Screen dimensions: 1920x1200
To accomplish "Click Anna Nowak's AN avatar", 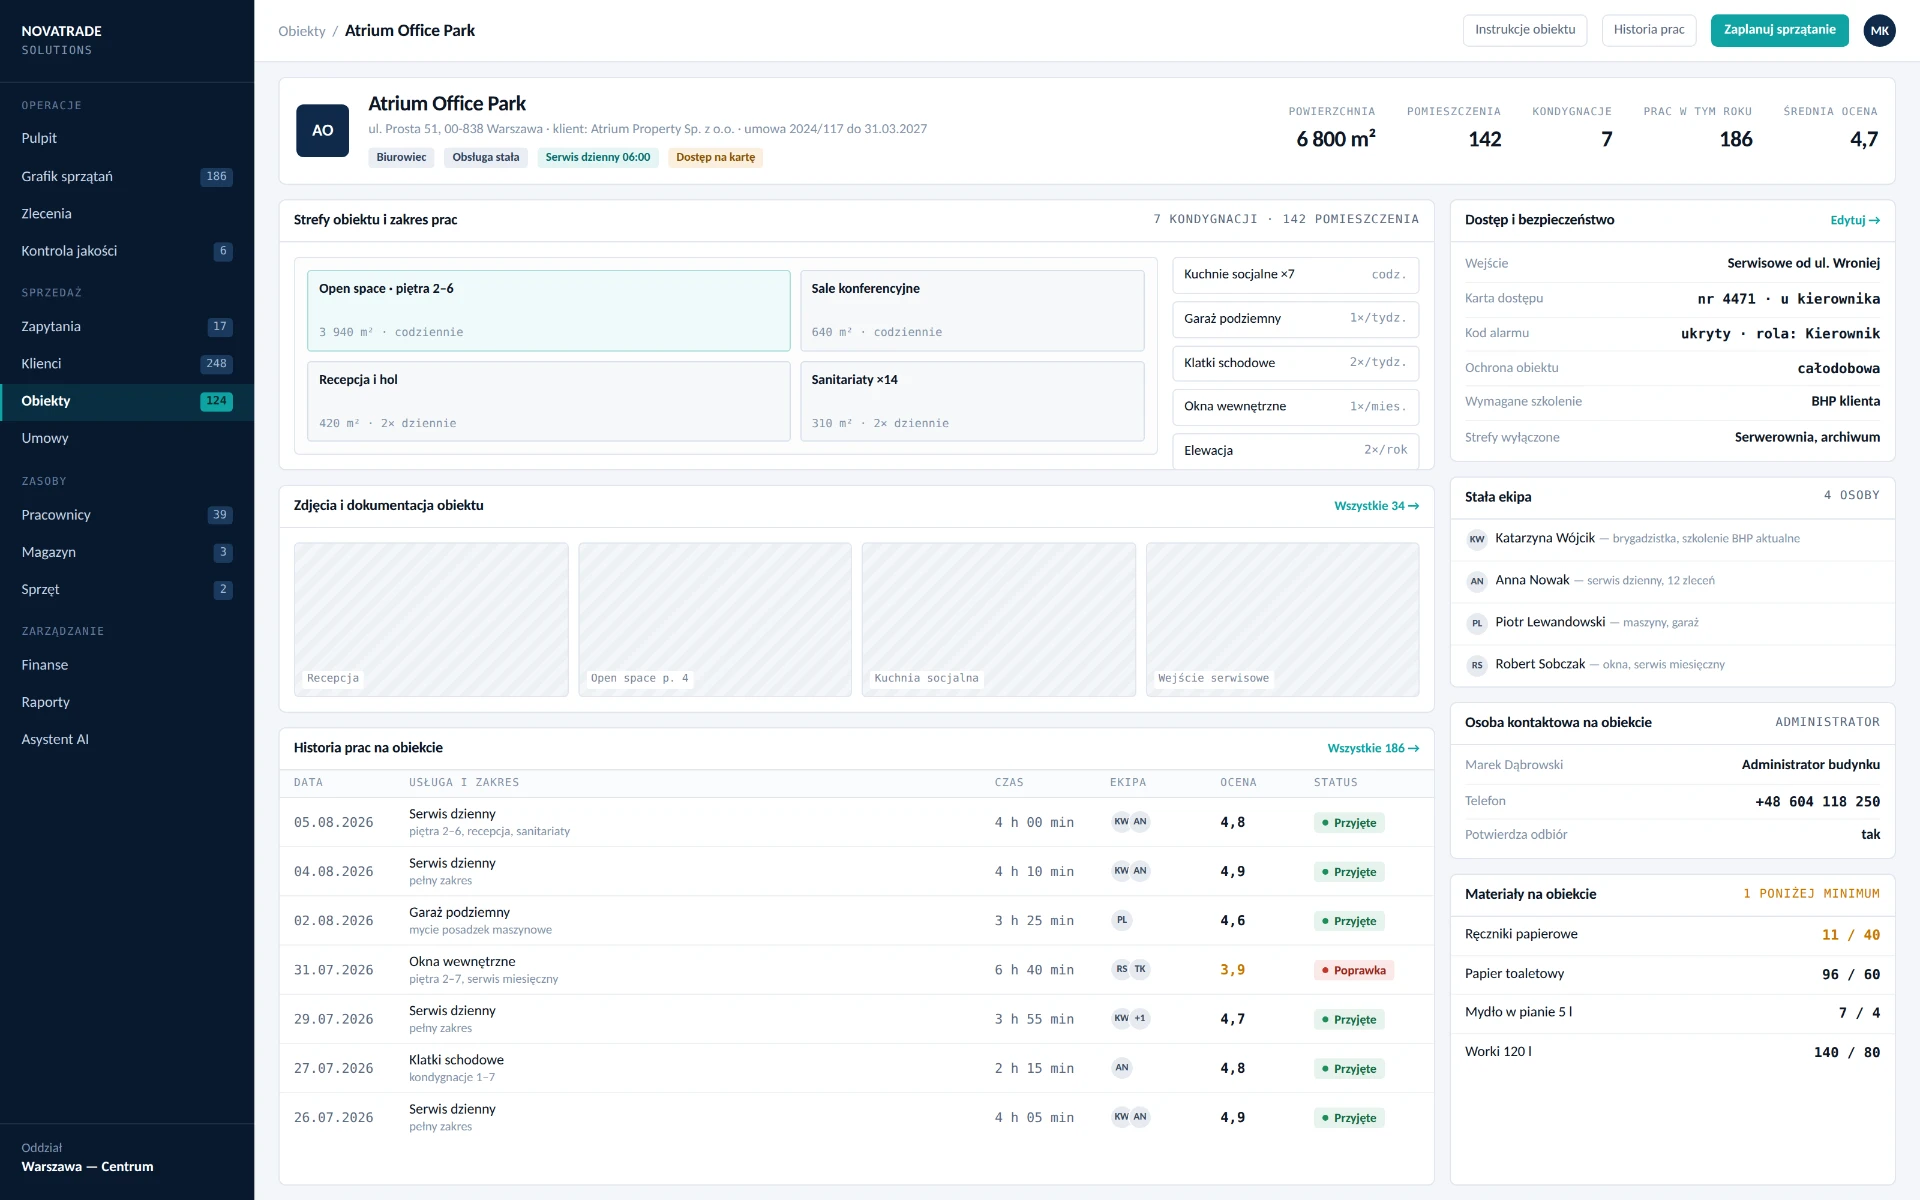I will pos(1477,581).
